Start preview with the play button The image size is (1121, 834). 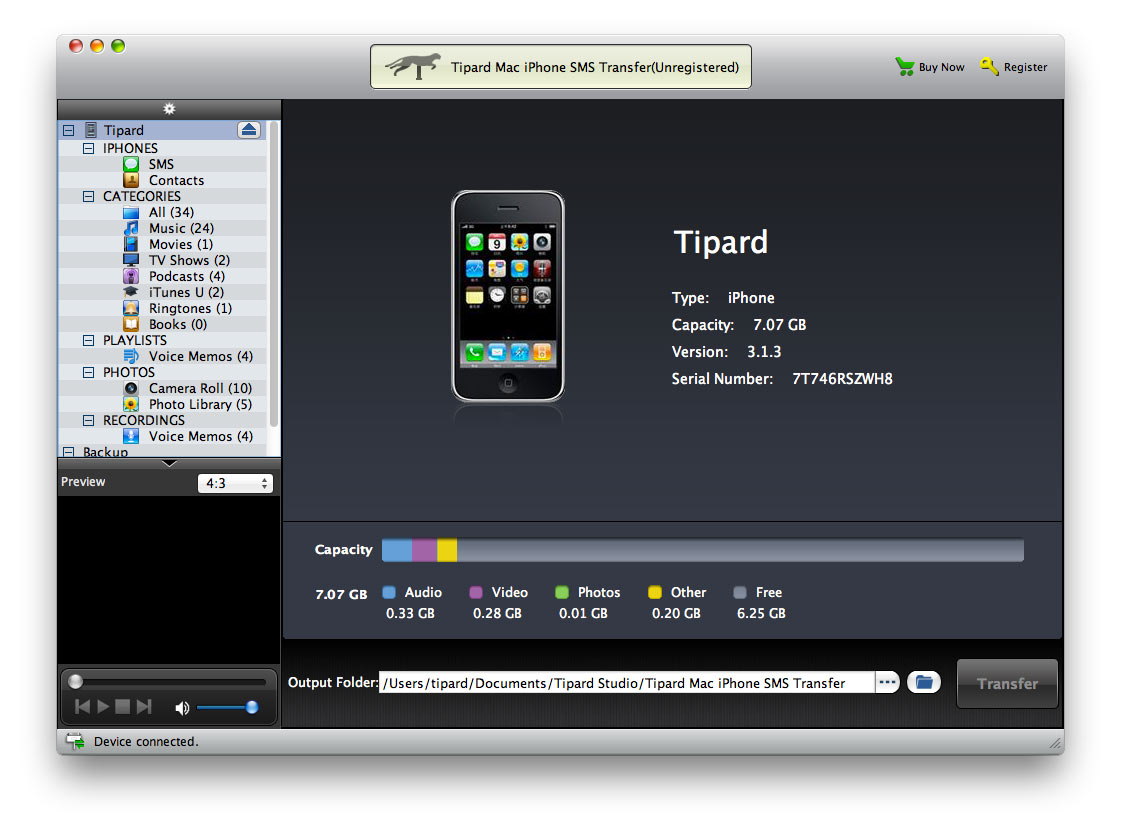(x=103, y=707)
